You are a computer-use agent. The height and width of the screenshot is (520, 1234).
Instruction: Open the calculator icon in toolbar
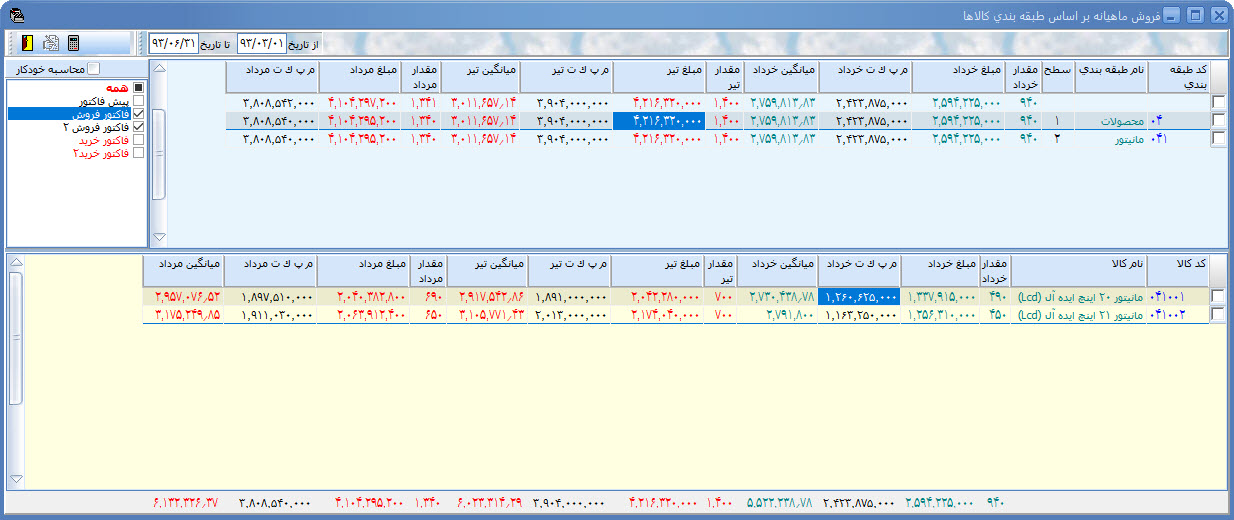(74, 43)
